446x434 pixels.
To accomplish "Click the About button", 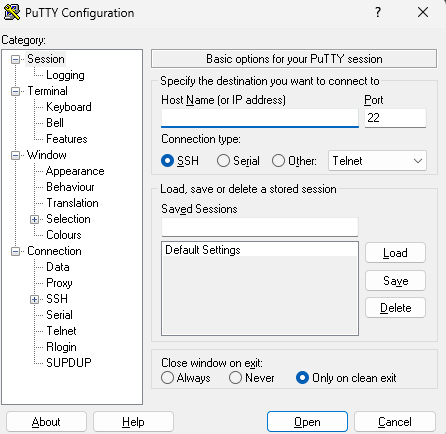I will (x=46, y=422).
